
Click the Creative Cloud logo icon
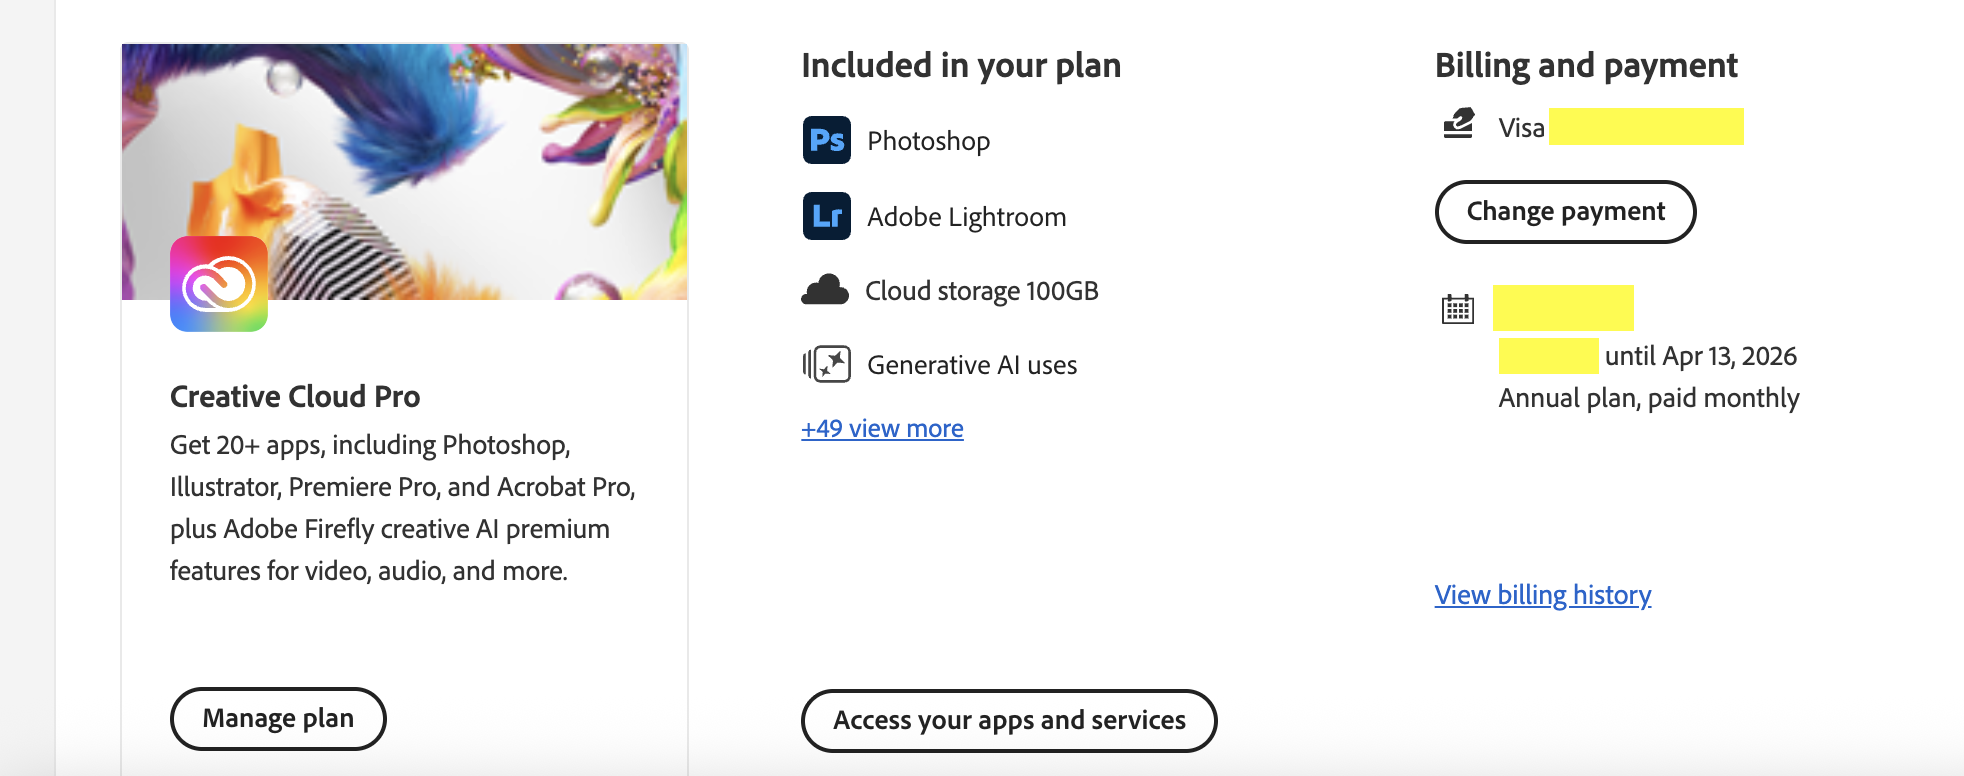click(x=219, y=284)
